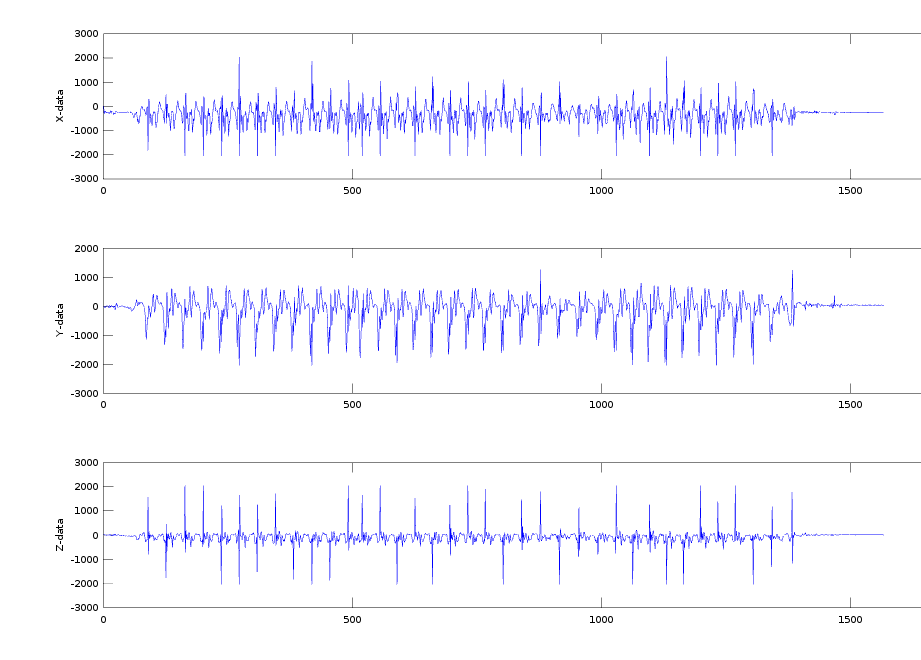Click the X-data axis label

[x=59, y=106]
